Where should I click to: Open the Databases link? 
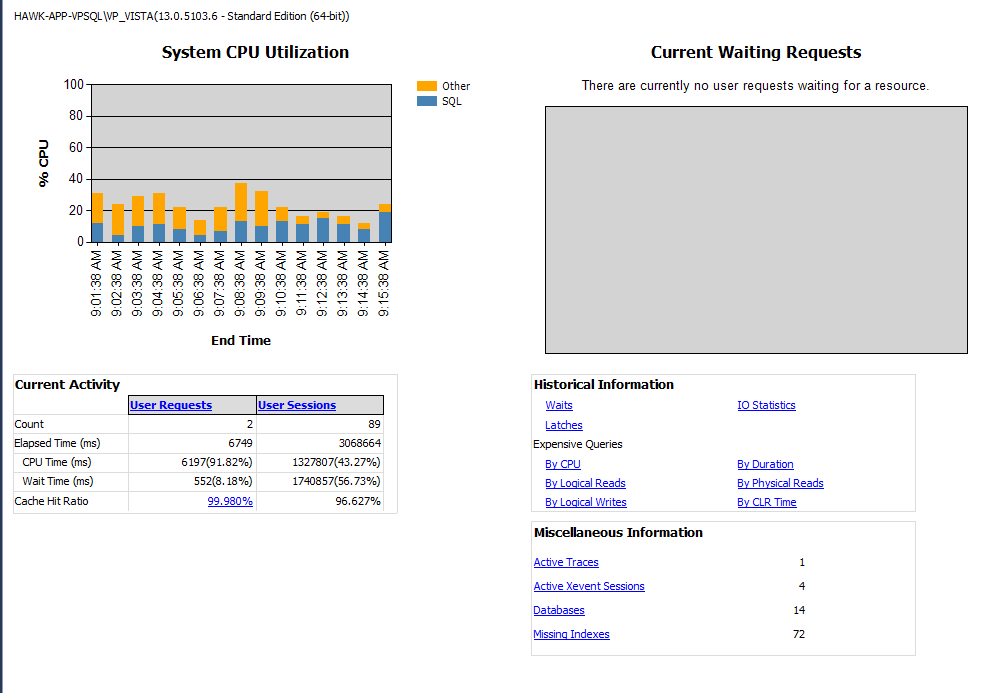(x=559, y=610)
